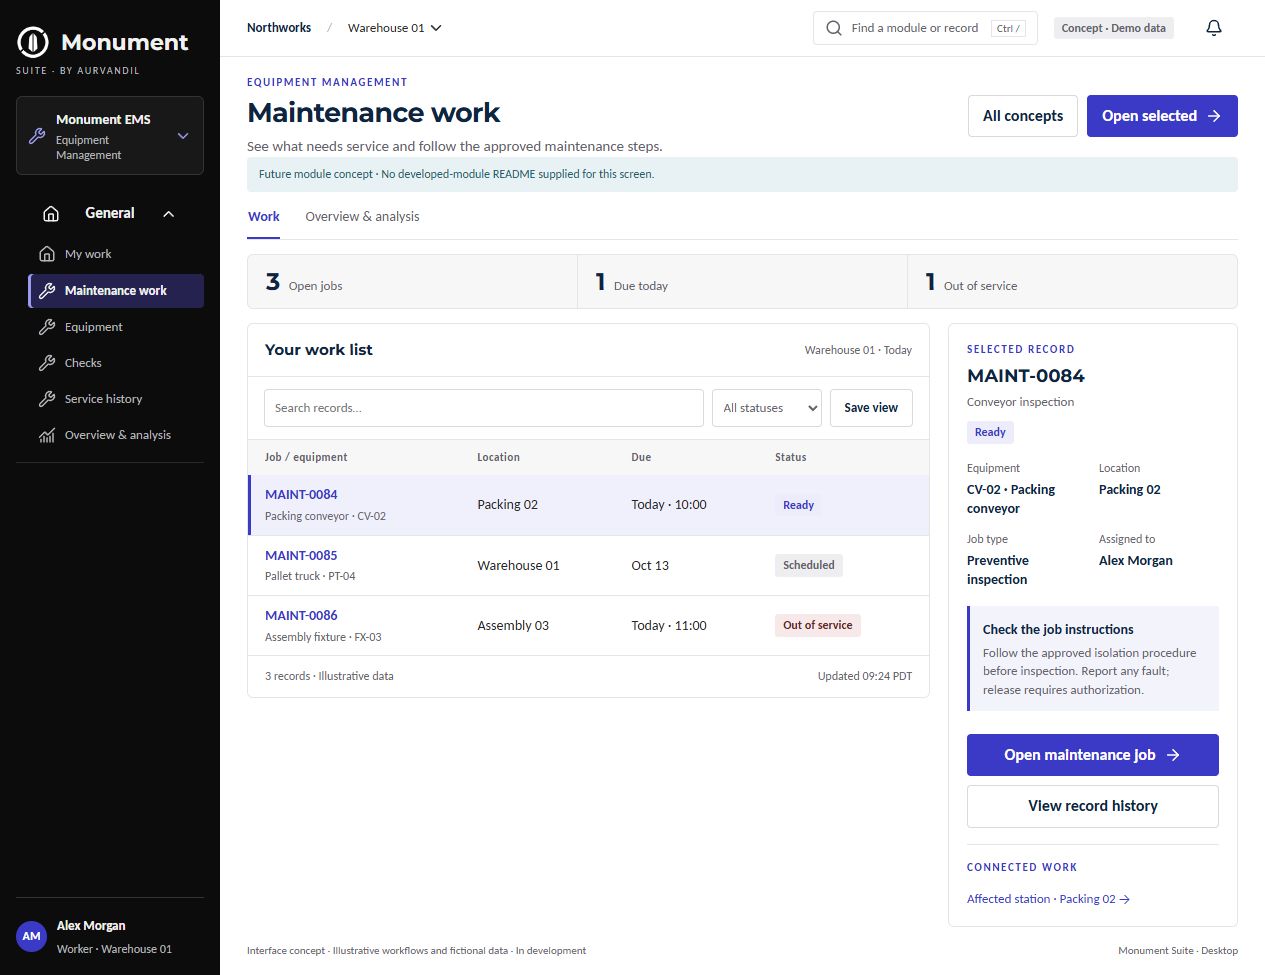The height and width of the screenshot is (975, 1265).
Task: Open Overview & analysis in sidebar
Action: pyautogui.click(x=116, y=435)
